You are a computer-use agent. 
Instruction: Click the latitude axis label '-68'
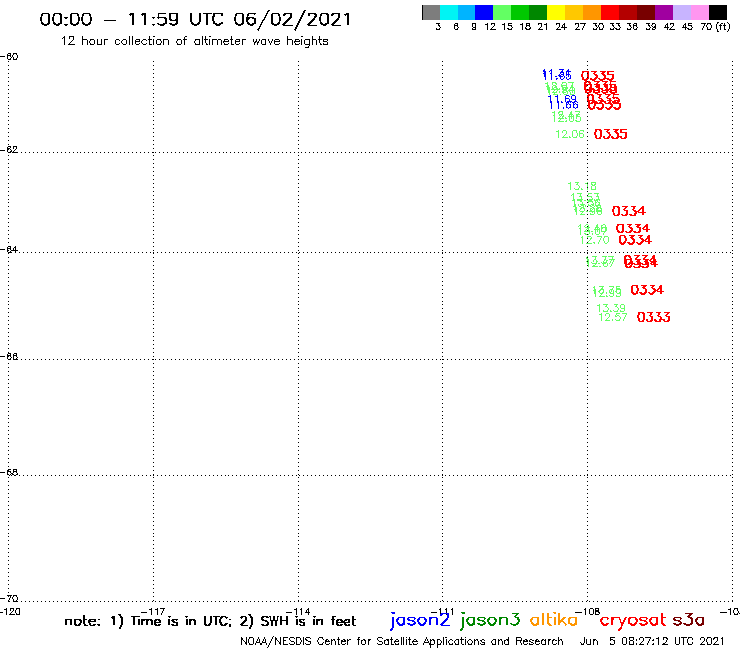click(9, 473)
